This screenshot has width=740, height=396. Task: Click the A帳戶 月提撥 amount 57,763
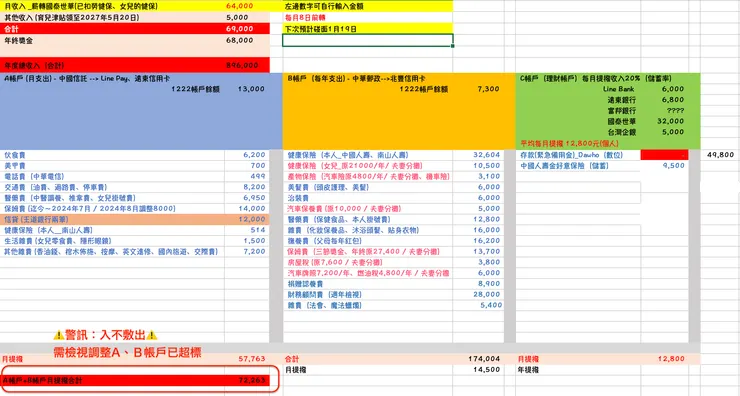(252, 359)
